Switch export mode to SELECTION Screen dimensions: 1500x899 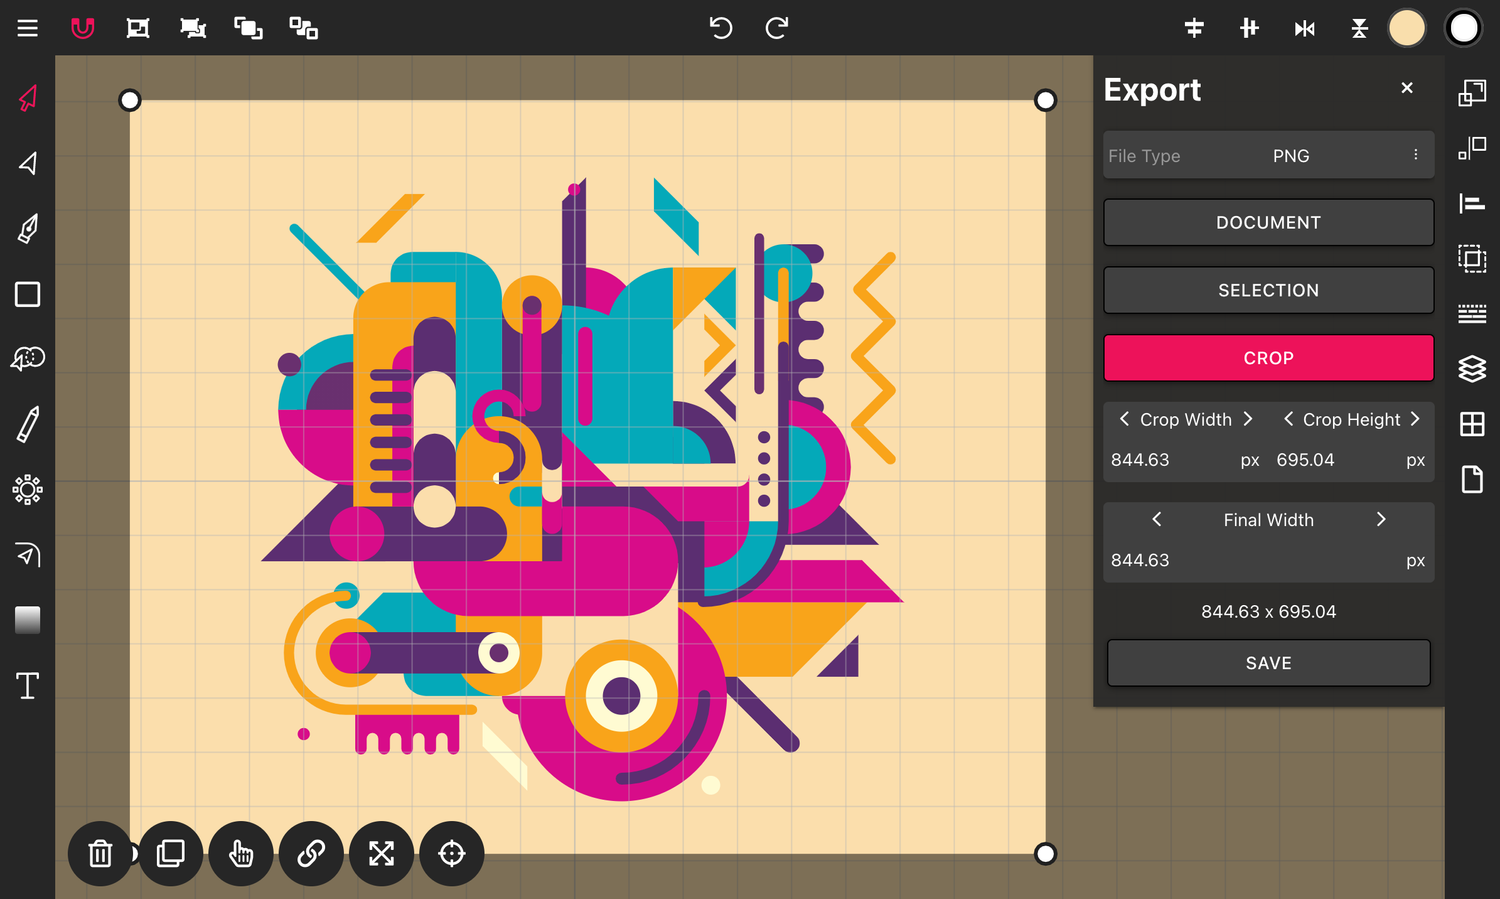point(1268,290)
